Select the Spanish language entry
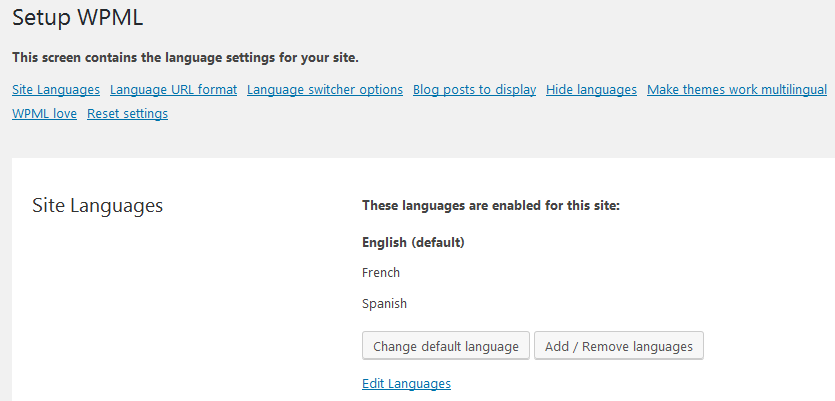Image resolution: width=835 pixels, height=401 pixels. click(384, 304)
